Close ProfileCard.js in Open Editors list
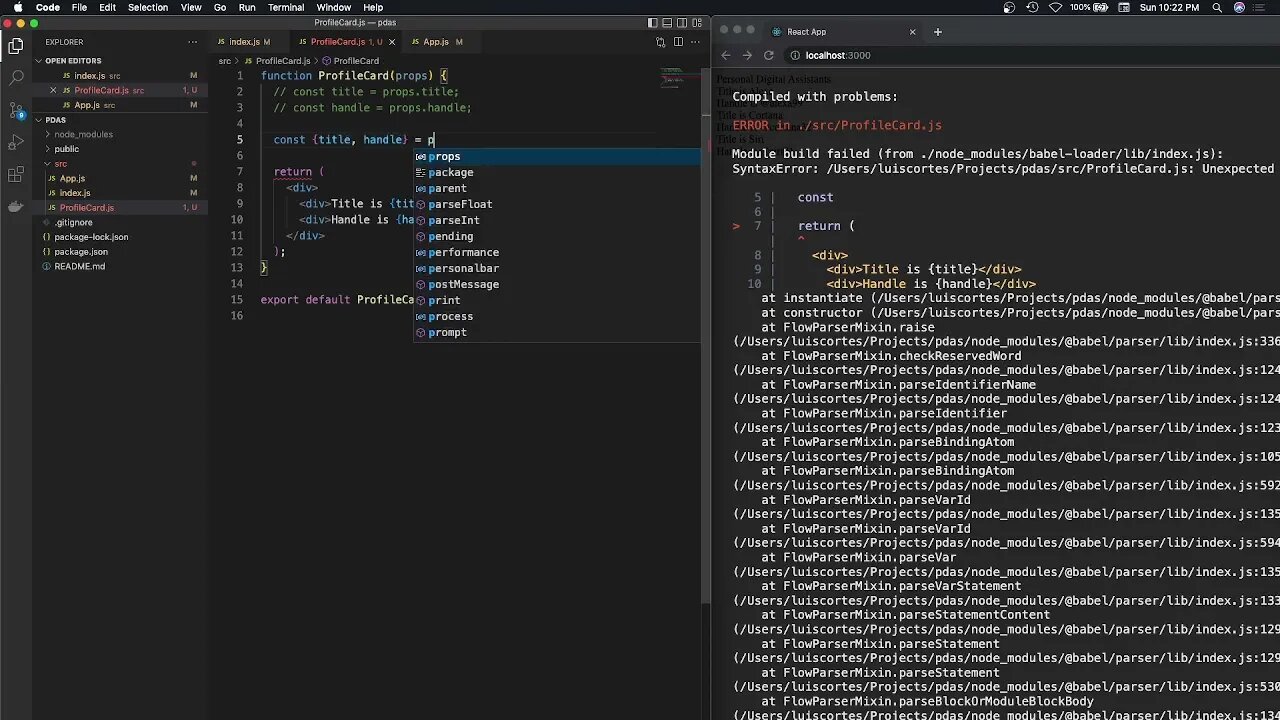This screenshot has height=720, width=1280. (53, 90)
